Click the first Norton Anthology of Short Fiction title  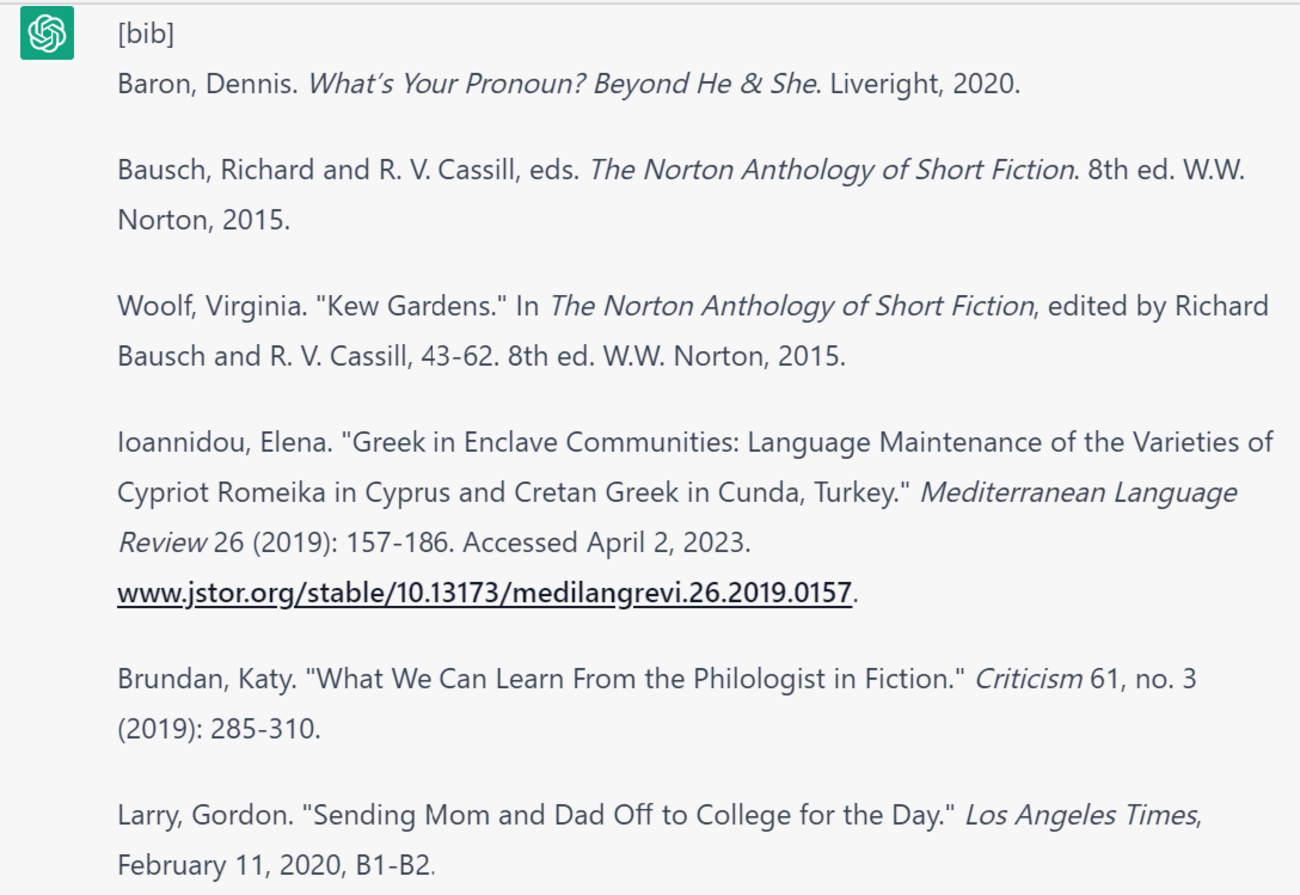coord(831,170)
